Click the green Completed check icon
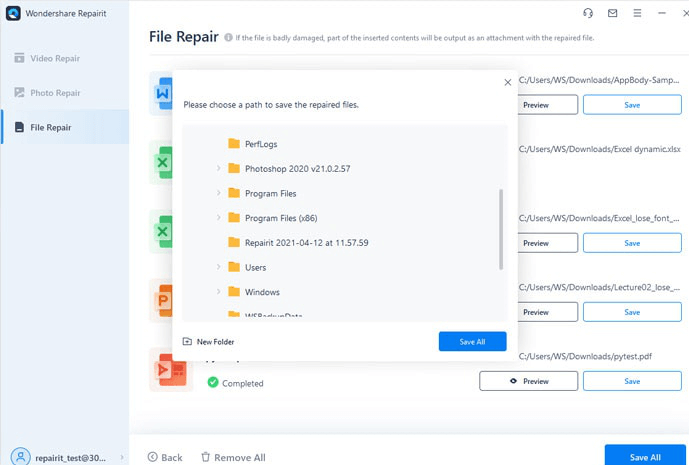The width and height of the screenshot is (689, 465). [x=213, y=382]
